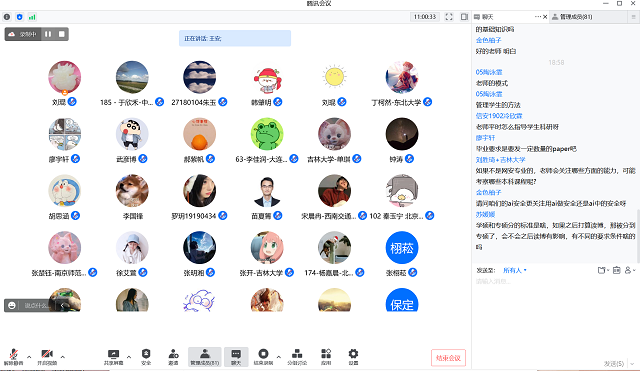Open the Share Screen option
The width and height of the screenshot is (640, 371).
point(113,356)
